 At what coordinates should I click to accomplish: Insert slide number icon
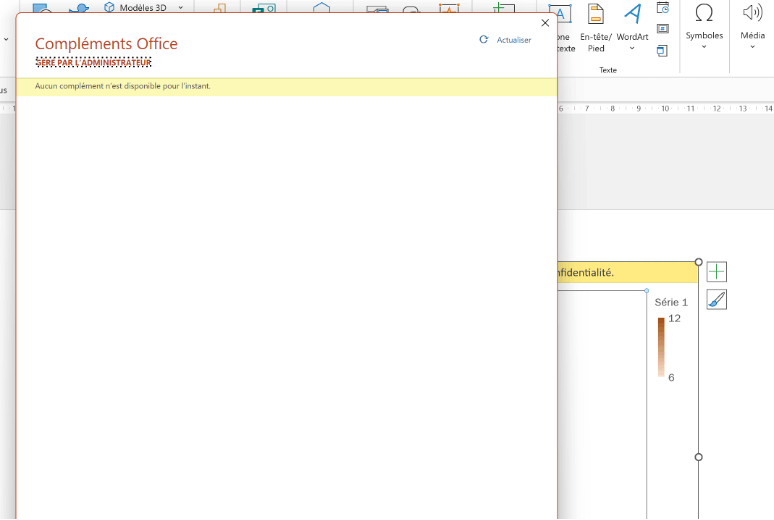tap(663, 29)
